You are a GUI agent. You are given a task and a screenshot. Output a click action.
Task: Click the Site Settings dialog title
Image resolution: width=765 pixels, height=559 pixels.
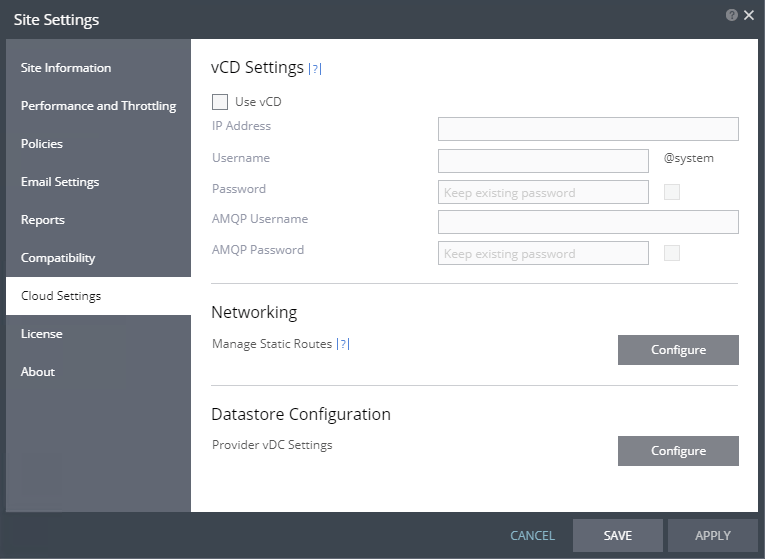[56, 20]
